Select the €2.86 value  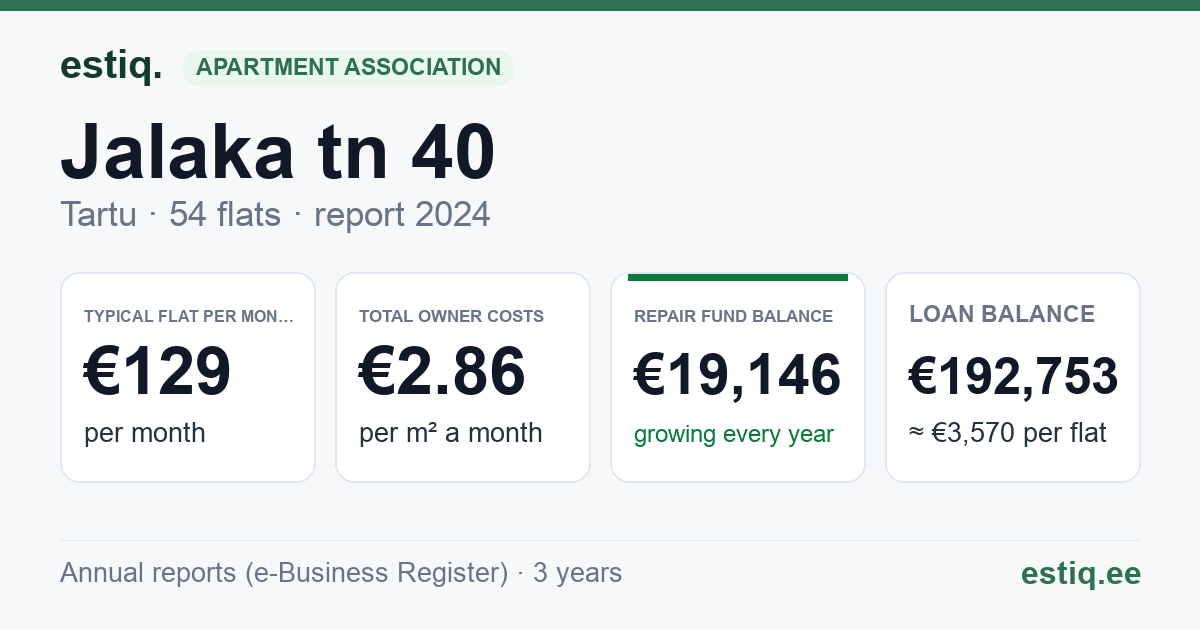[x=442, y=372]
